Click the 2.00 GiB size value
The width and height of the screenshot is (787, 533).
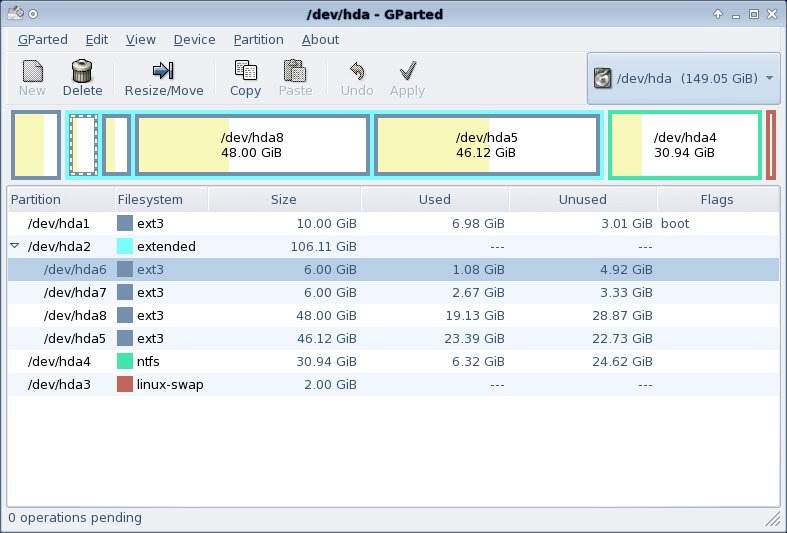coord(330,384)
